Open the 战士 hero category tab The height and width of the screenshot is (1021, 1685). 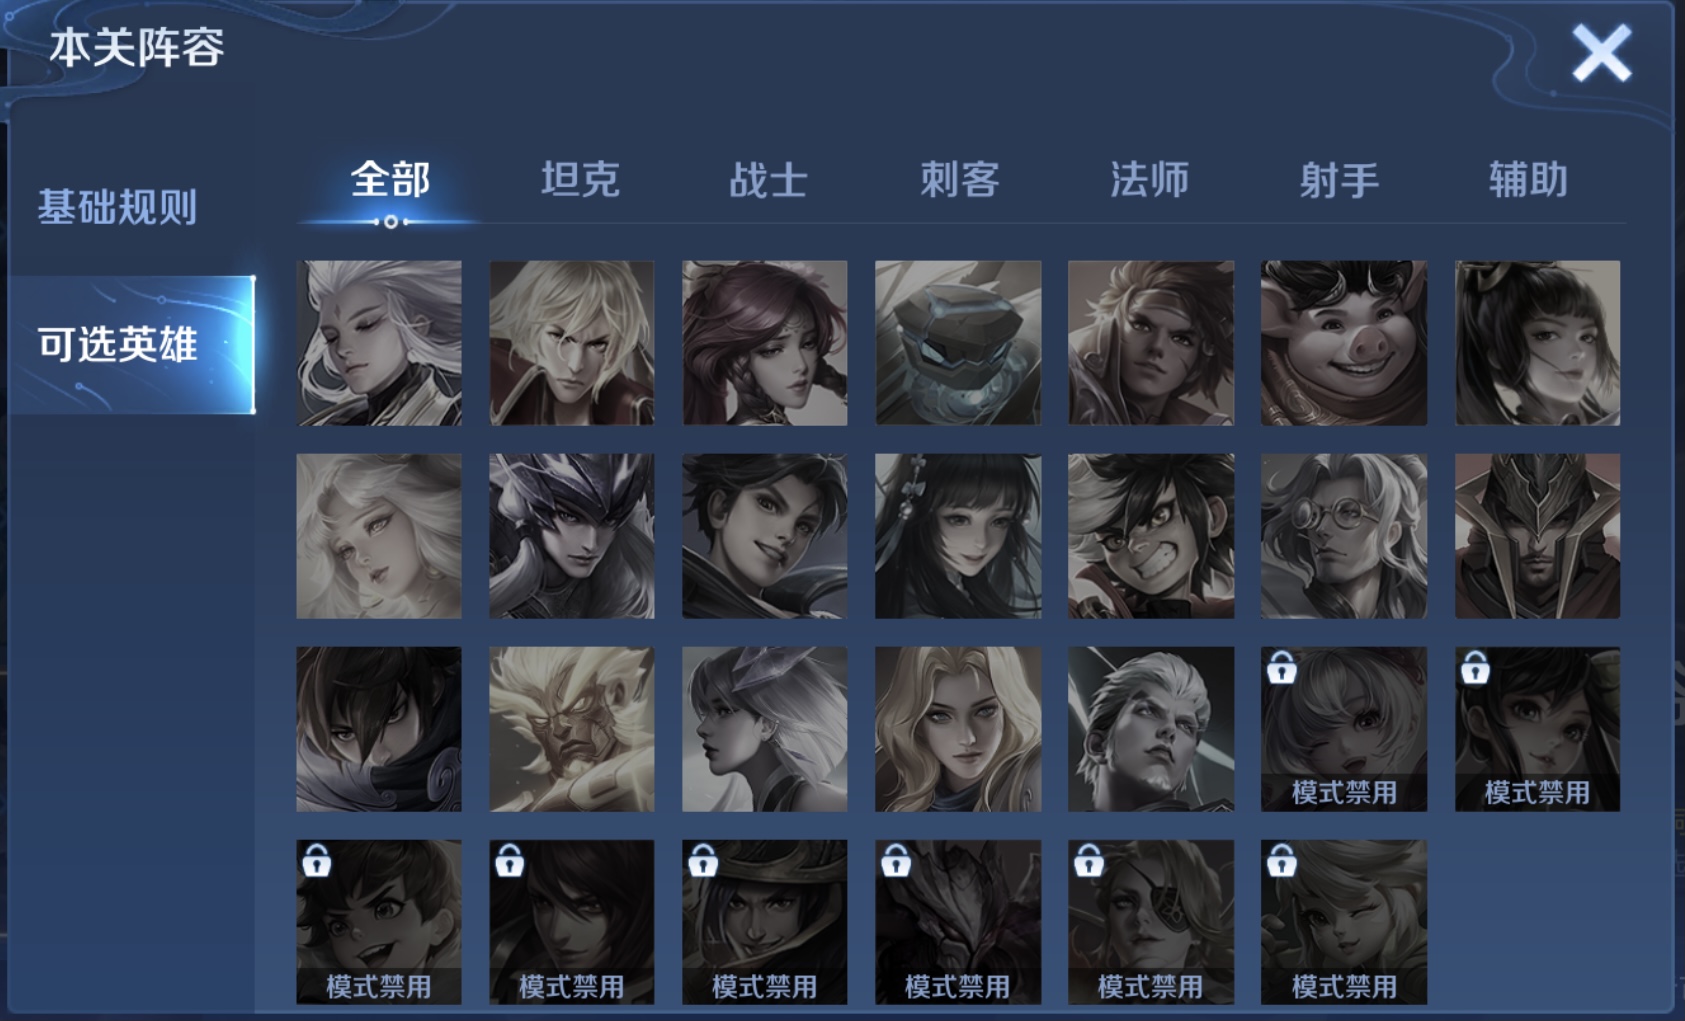coord(768,180)
